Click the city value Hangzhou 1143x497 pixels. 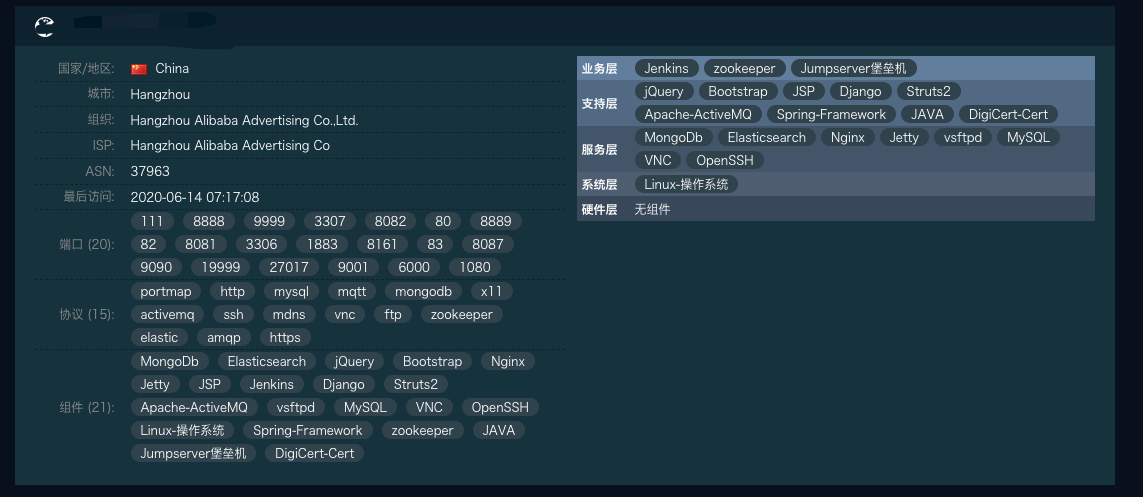(x=160, y=94)
